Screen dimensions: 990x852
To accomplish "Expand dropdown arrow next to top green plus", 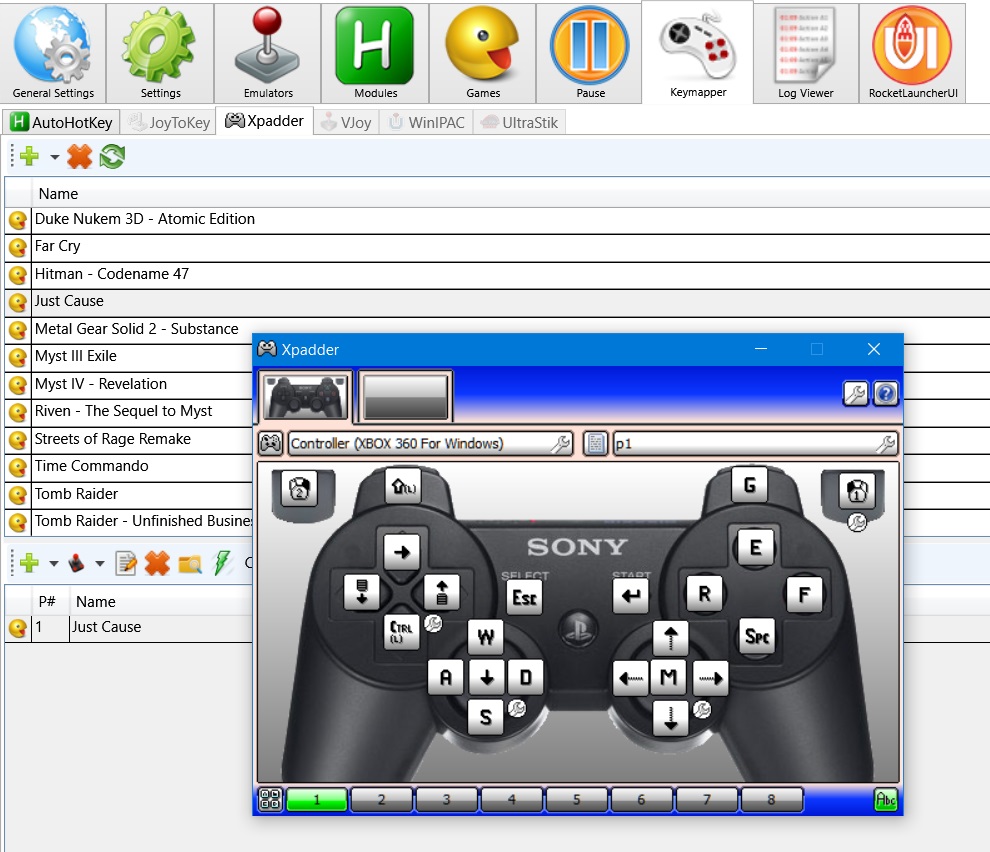I will [x=54, y=158].
